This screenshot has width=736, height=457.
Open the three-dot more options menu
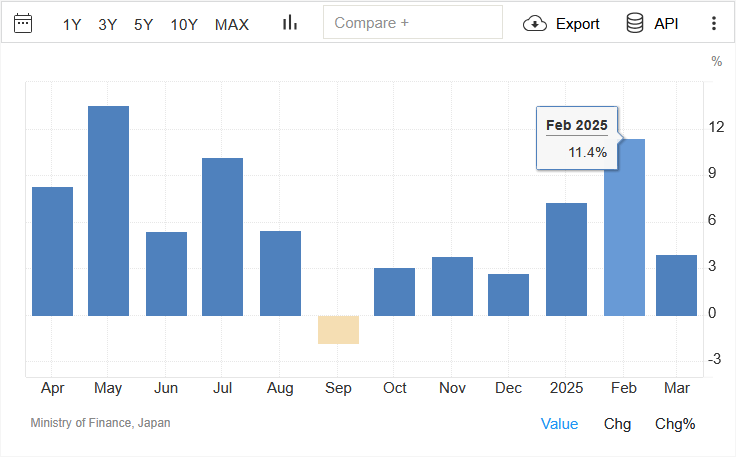click(713, 23)
